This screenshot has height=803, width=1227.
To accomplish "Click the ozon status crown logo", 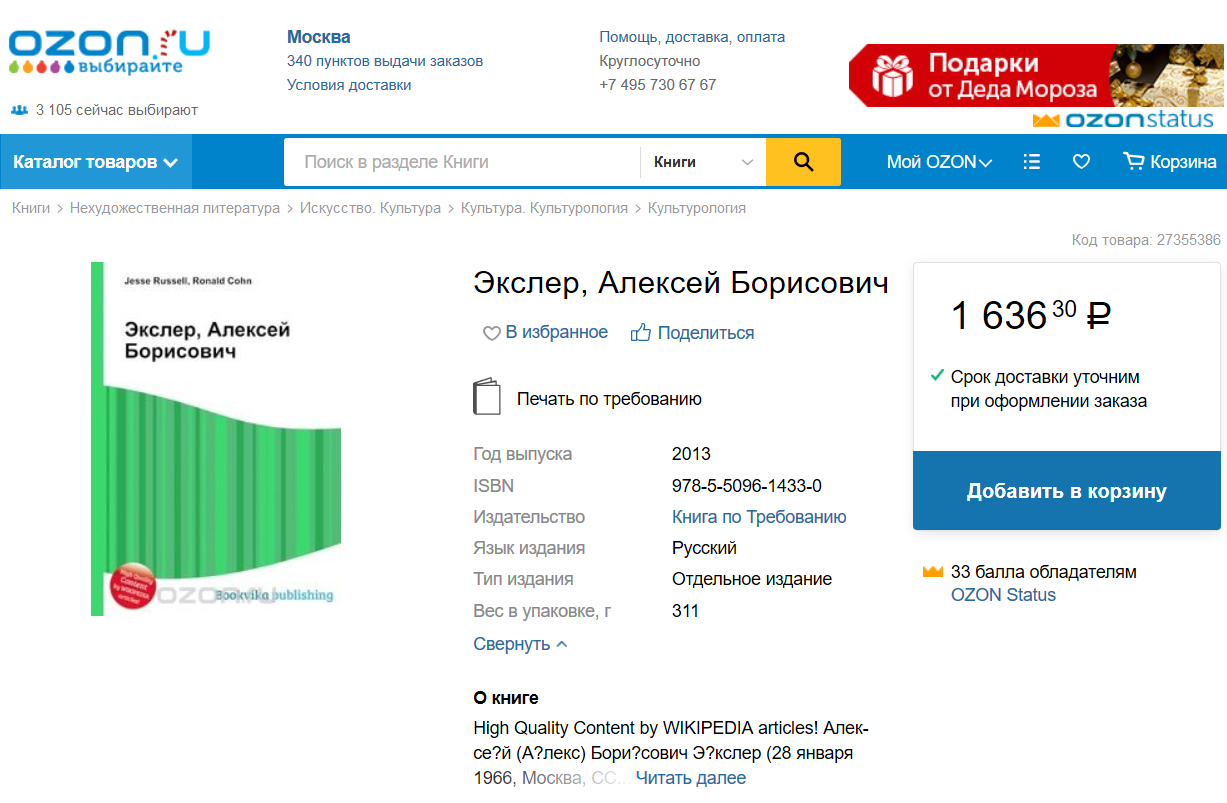I will click(1123, 121).
